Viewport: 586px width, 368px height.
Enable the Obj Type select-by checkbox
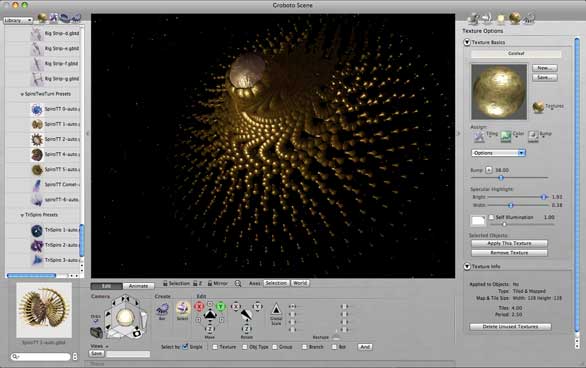click(245, 347)
